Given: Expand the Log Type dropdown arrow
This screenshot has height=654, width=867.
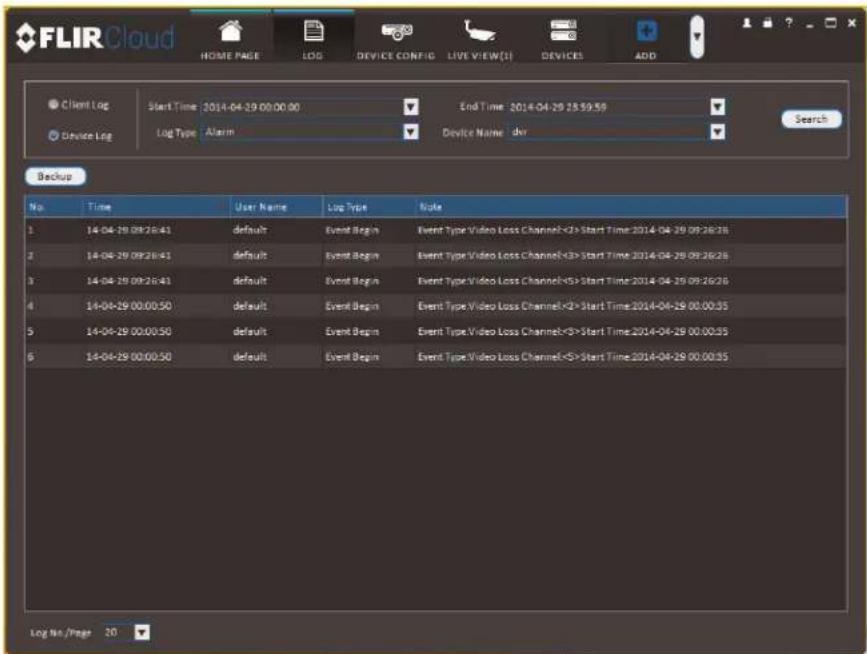Looking at the screenshot, I should click(411, 132).
